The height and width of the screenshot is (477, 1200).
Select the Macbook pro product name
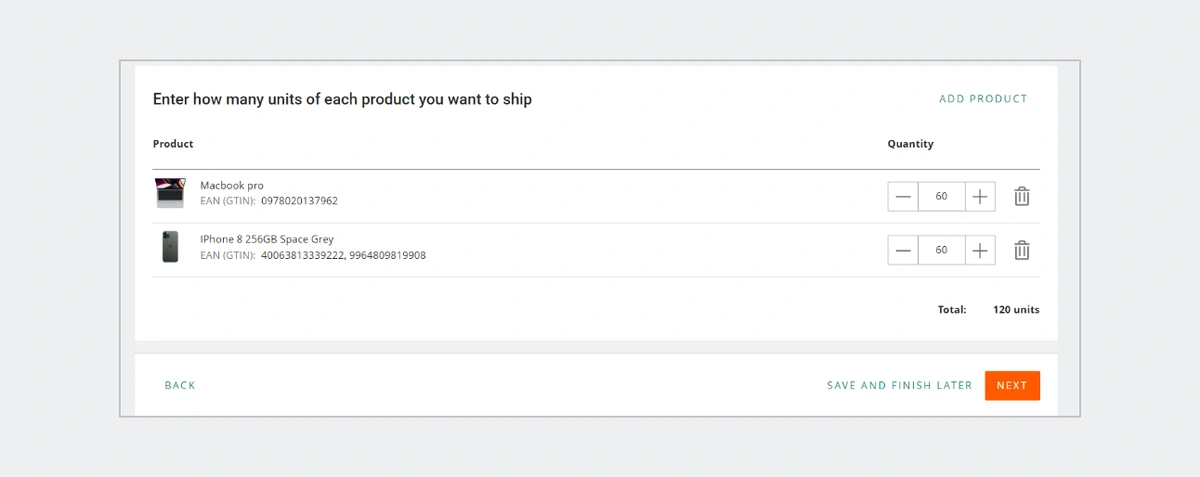[232, 186]
